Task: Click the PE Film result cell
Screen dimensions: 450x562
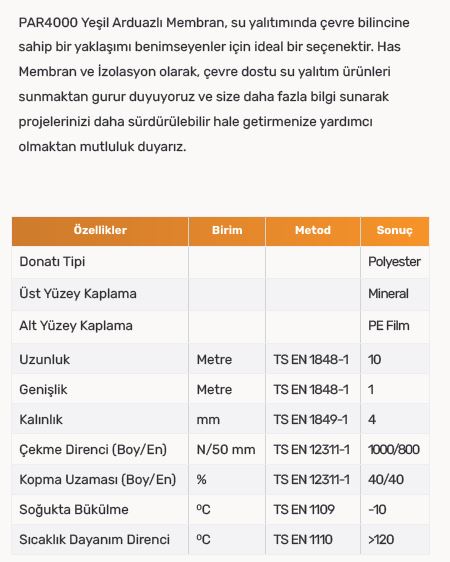Action: (x=389, y=325)
